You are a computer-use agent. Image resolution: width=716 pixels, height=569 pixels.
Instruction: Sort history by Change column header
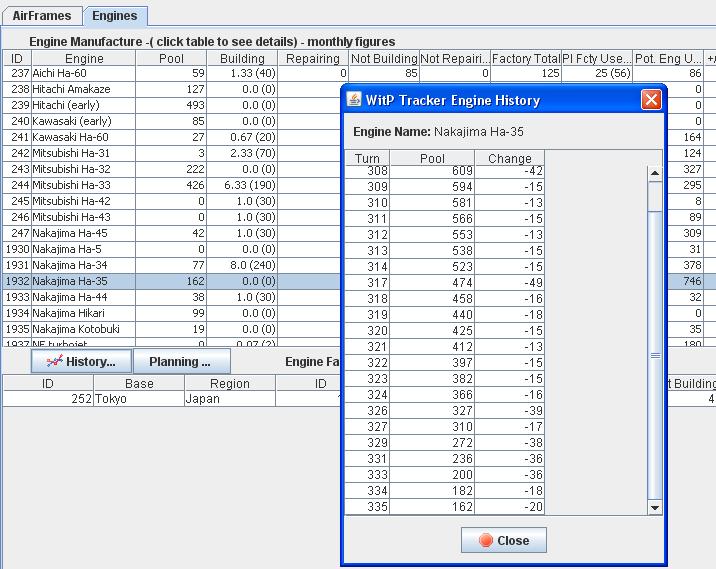coord(510,158)
